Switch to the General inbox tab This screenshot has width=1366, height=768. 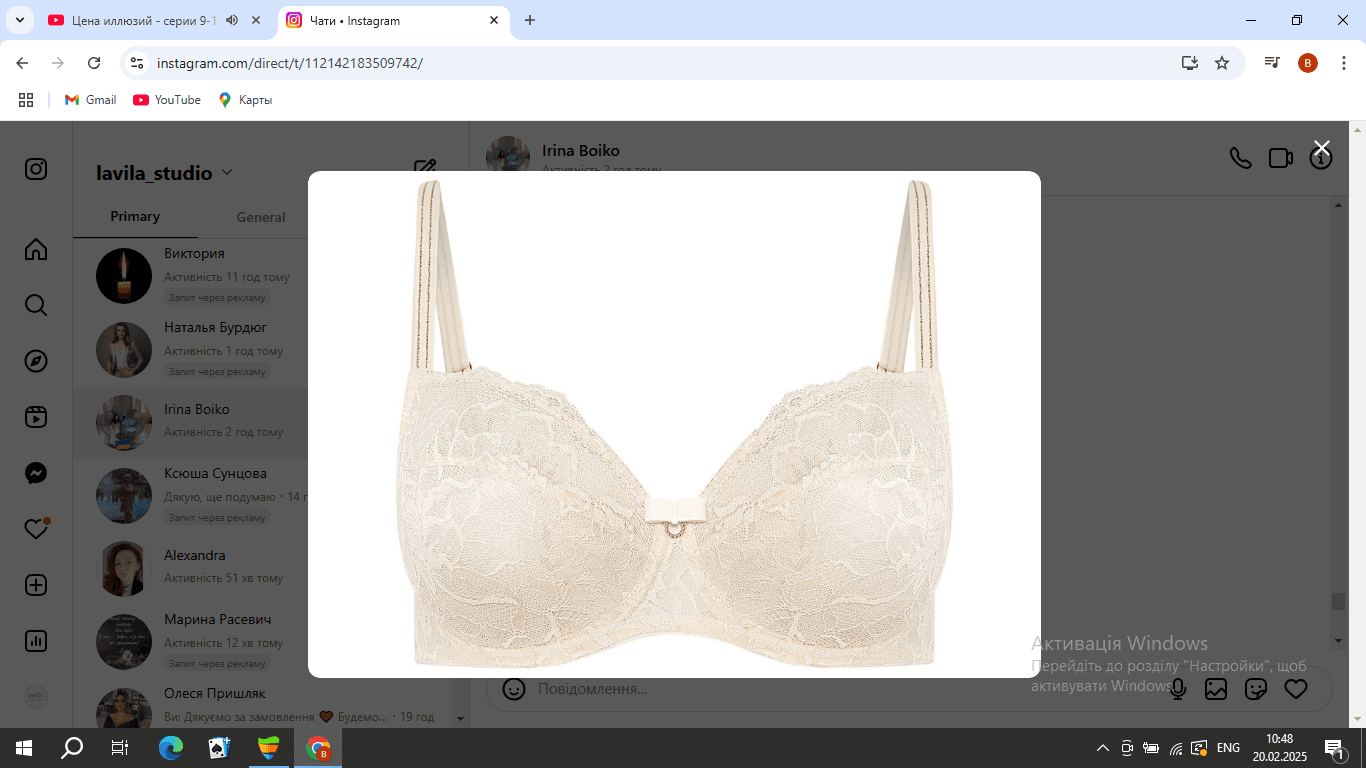261,217
